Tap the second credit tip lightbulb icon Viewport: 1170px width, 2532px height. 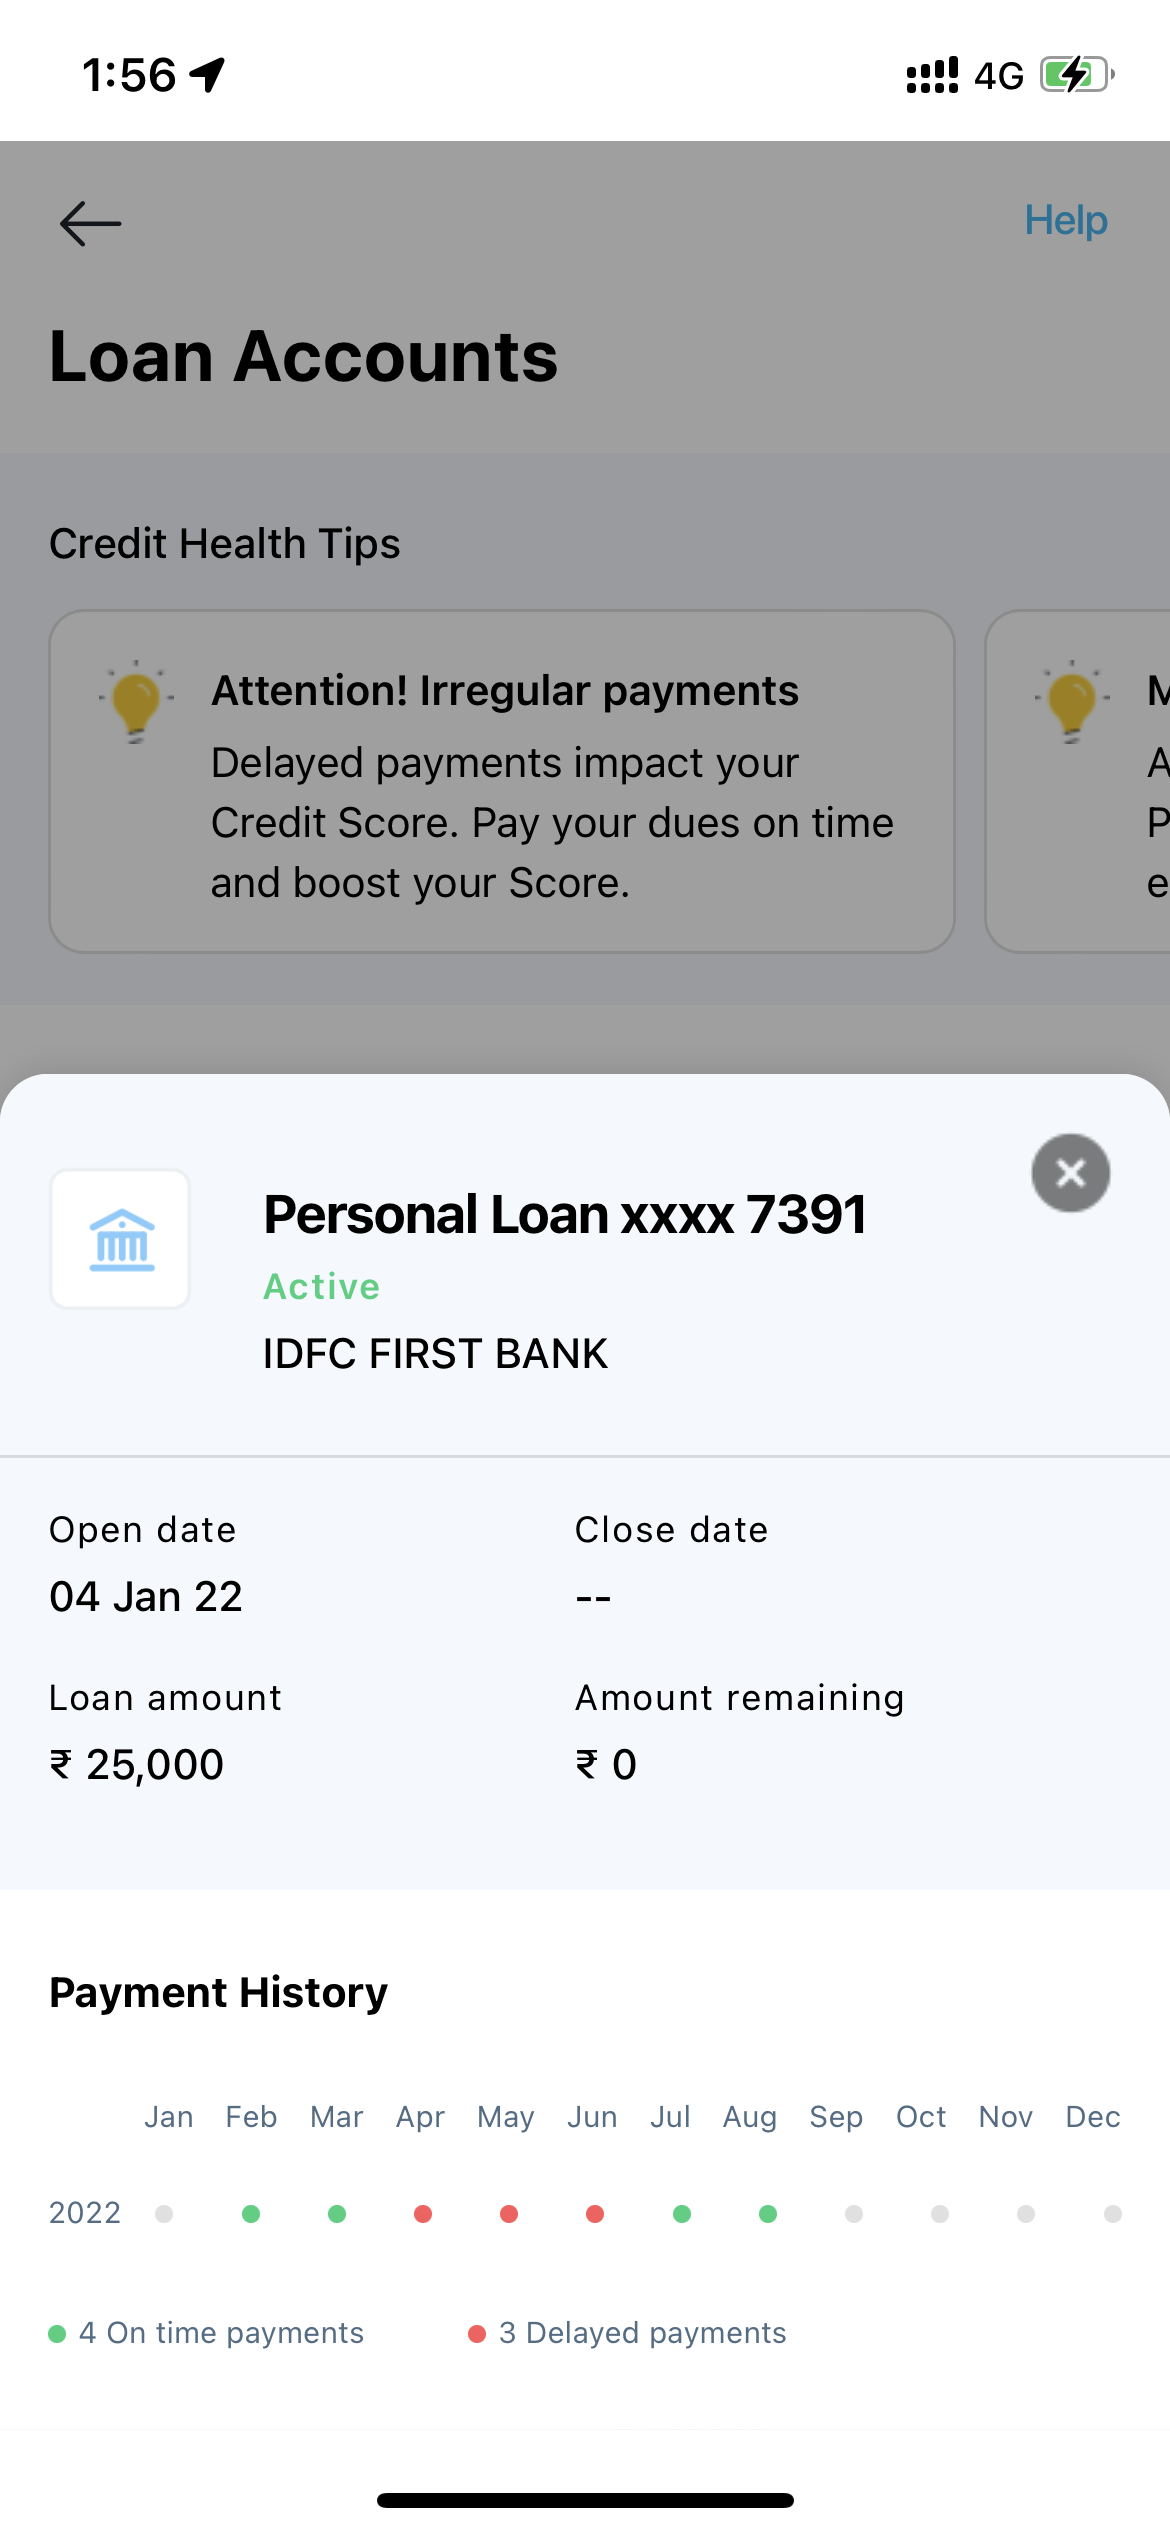[x=1072, y=700]
